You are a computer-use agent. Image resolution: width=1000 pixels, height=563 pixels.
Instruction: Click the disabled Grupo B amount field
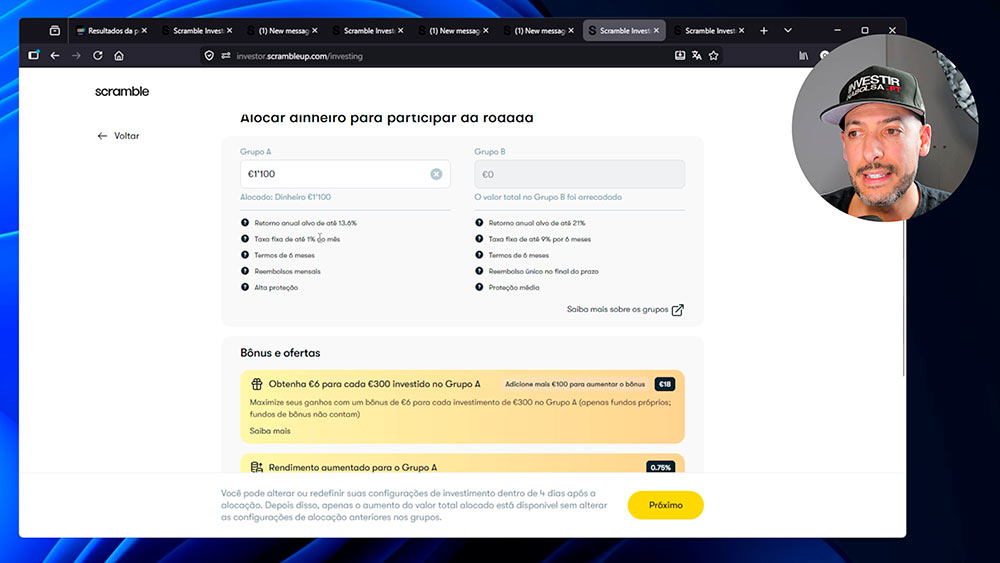point(579,174)
